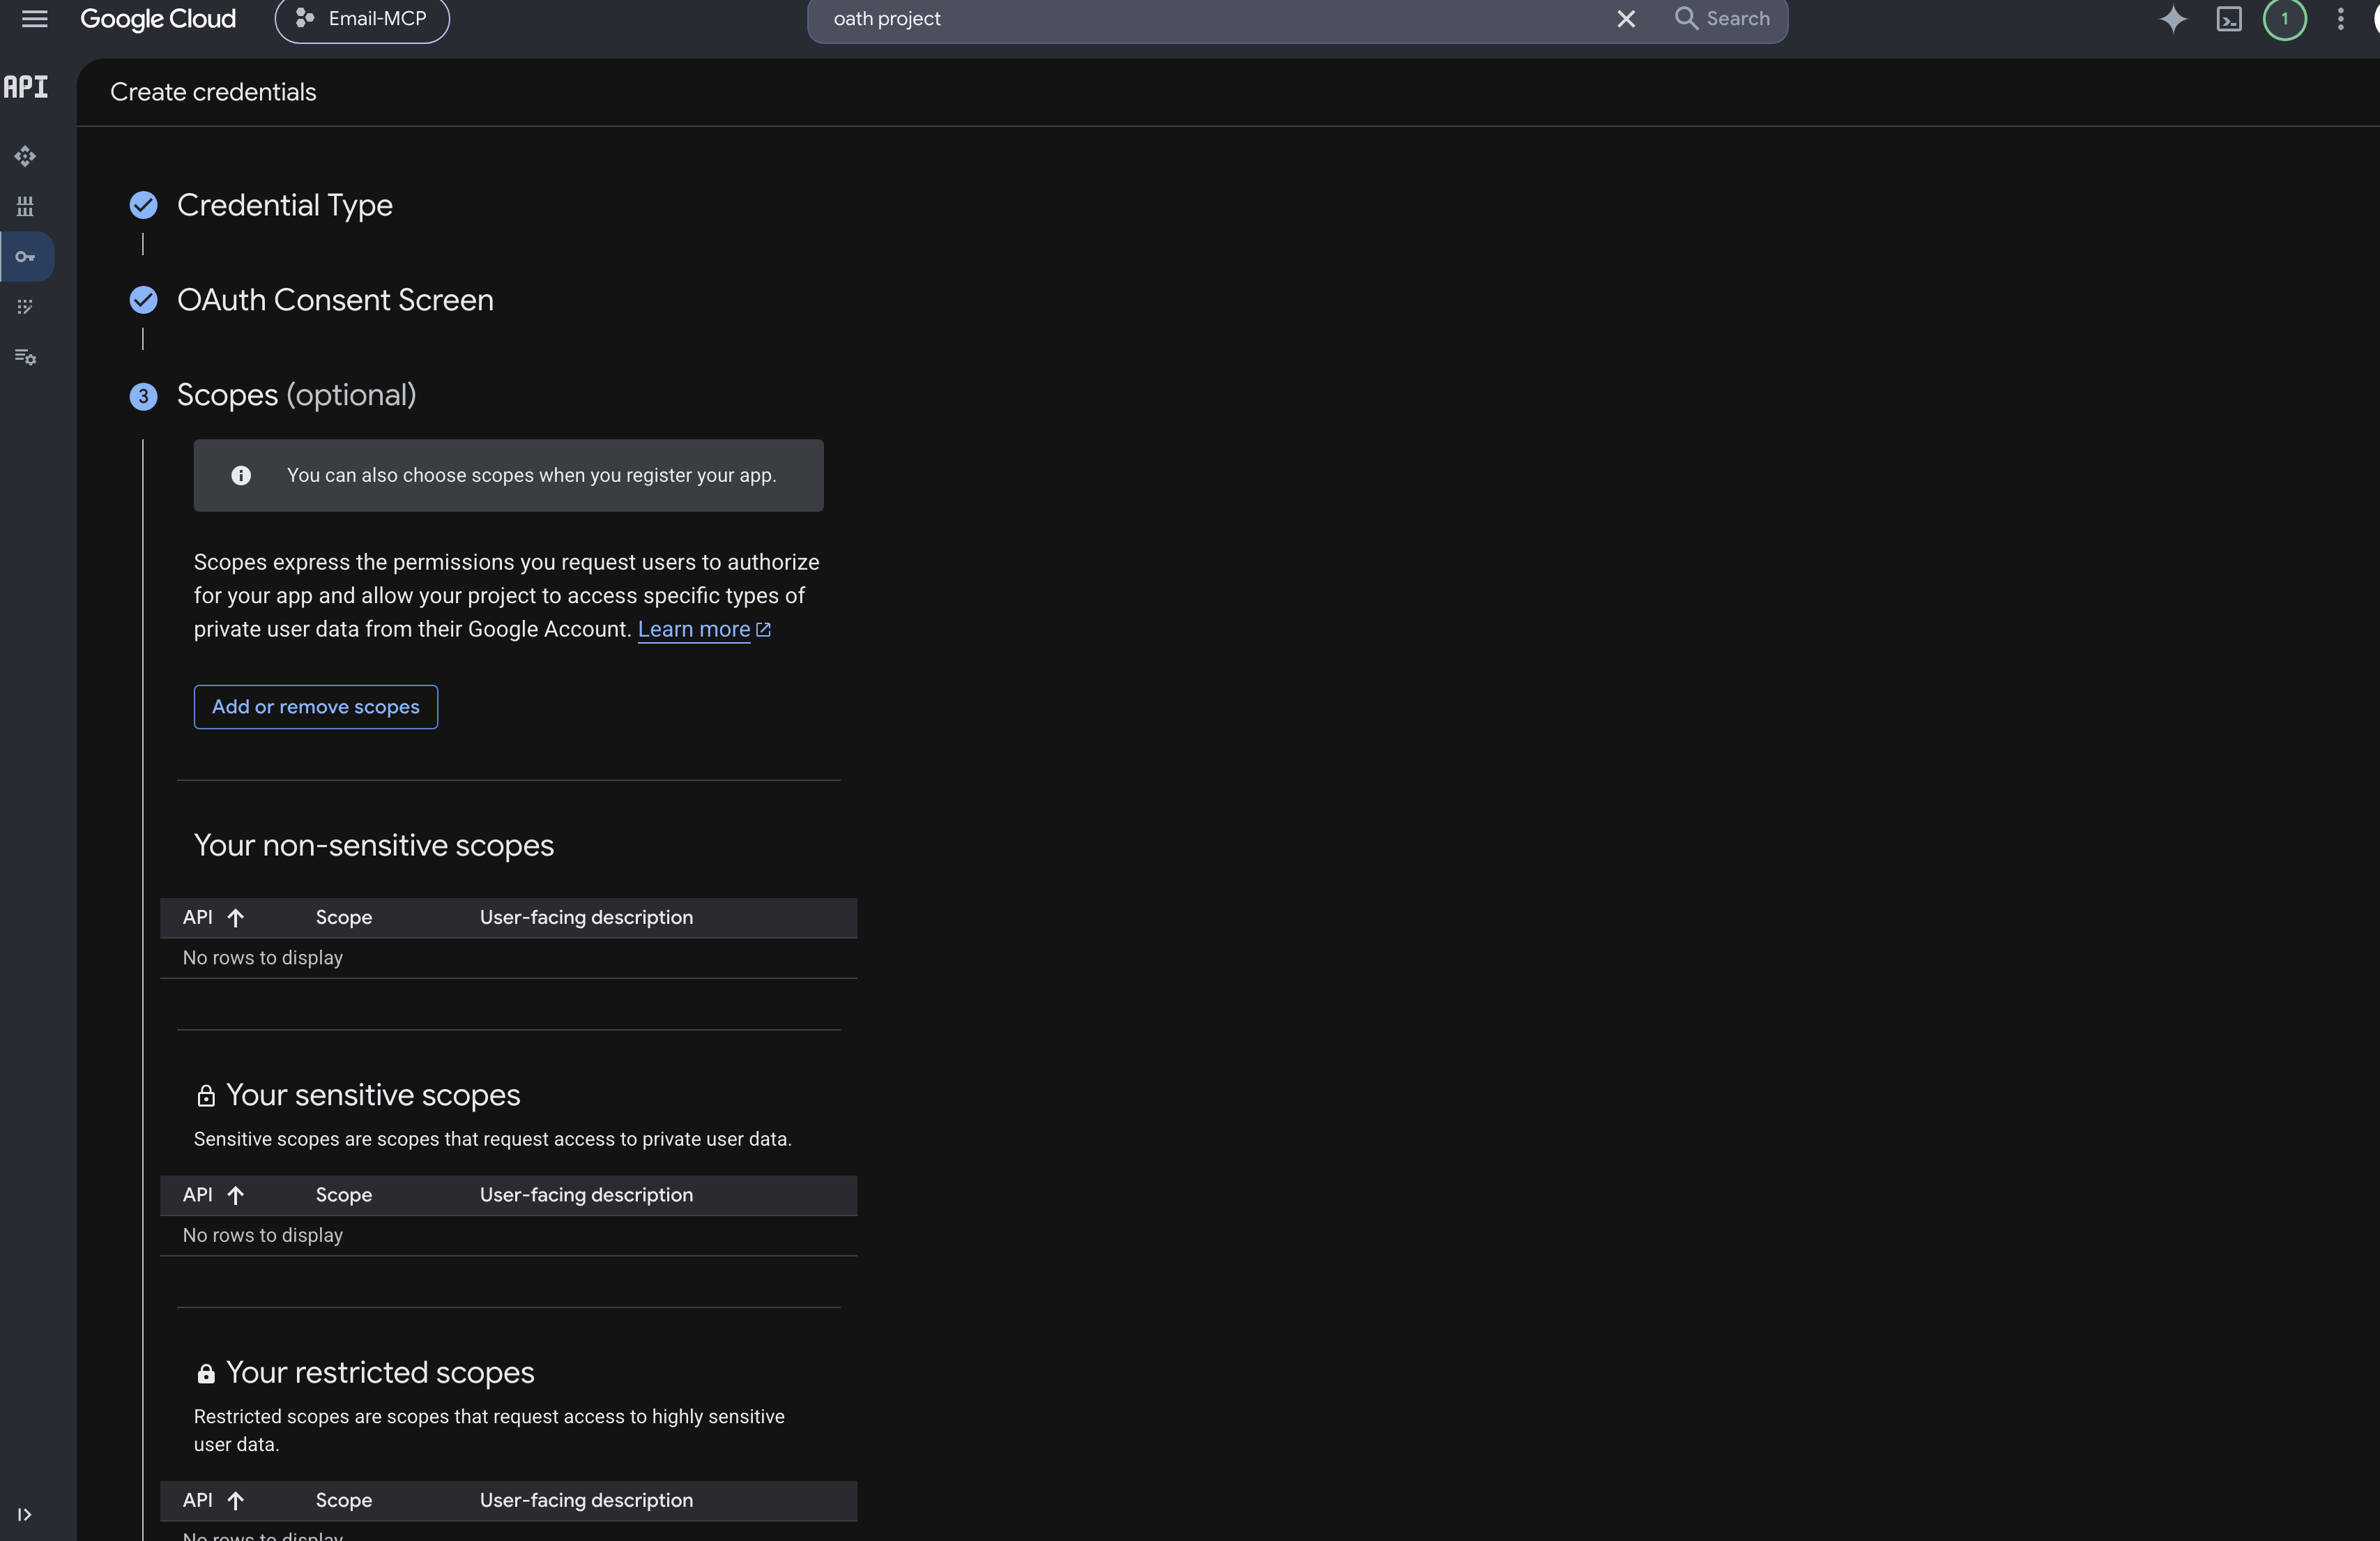Expand the OAuth Consent Screen step
The height and width of the screenshot is (1541, 2380).
(x=335, y=300)
